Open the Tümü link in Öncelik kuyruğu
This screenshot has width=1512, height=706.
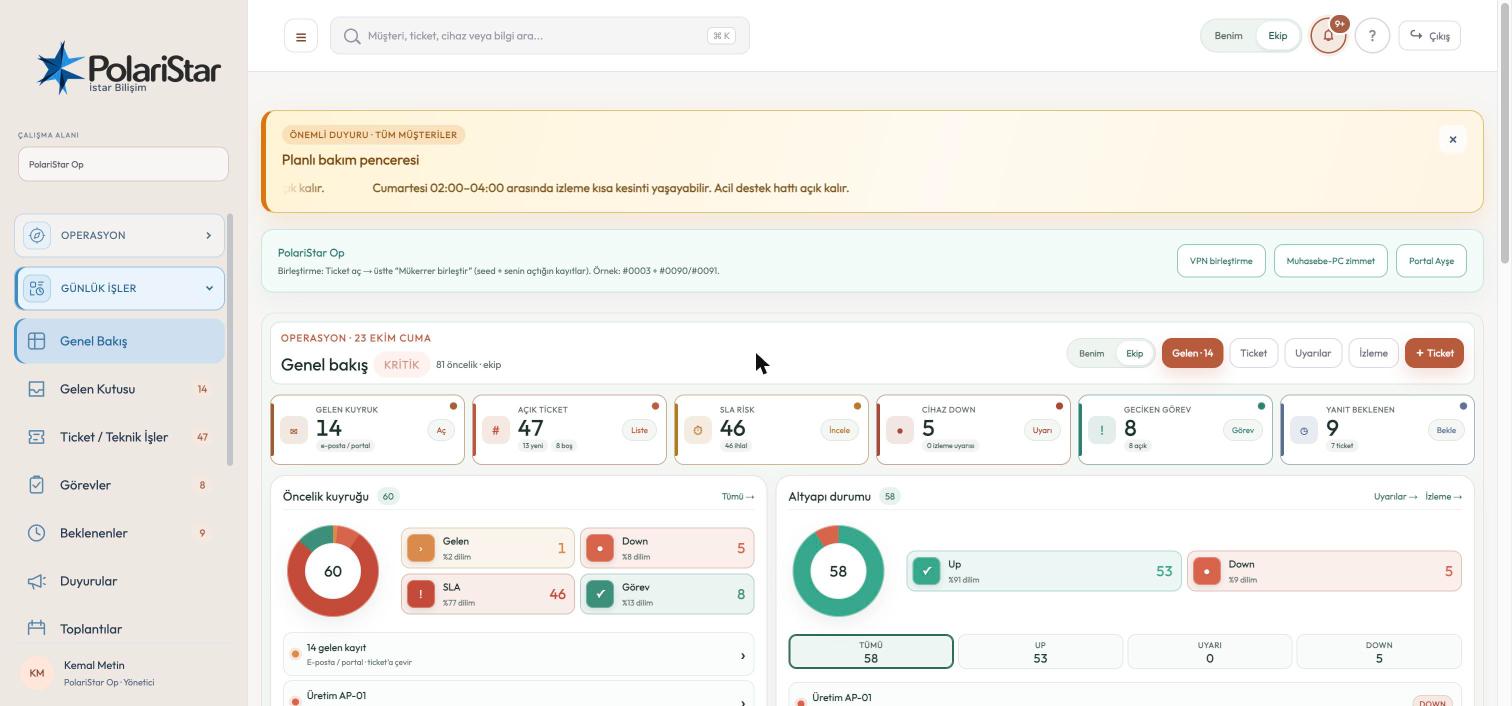pyautogui.click(x=738, y=496)
